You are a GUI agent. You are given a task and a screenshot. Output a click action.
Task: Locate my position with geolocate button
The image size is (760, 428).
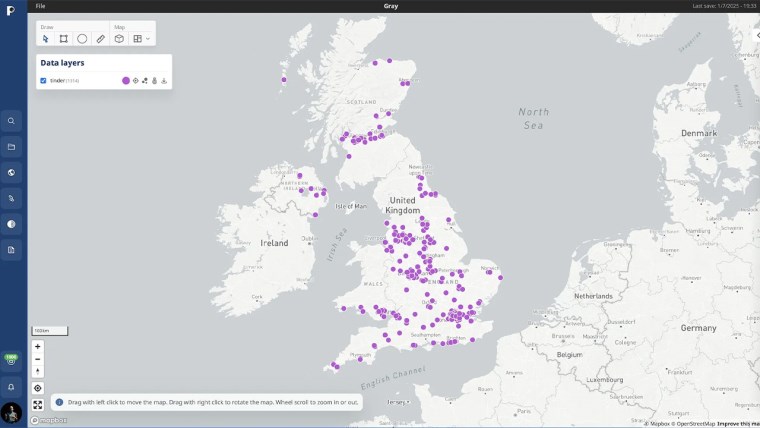pyautogui.click(x=38, y=388)
